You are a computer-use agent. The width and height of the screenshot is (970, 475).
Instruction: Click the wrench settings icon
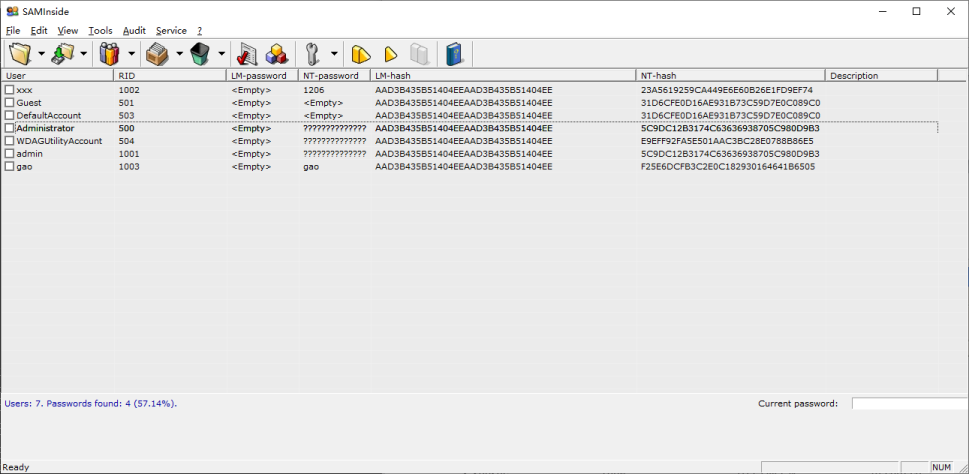(312, 54)
